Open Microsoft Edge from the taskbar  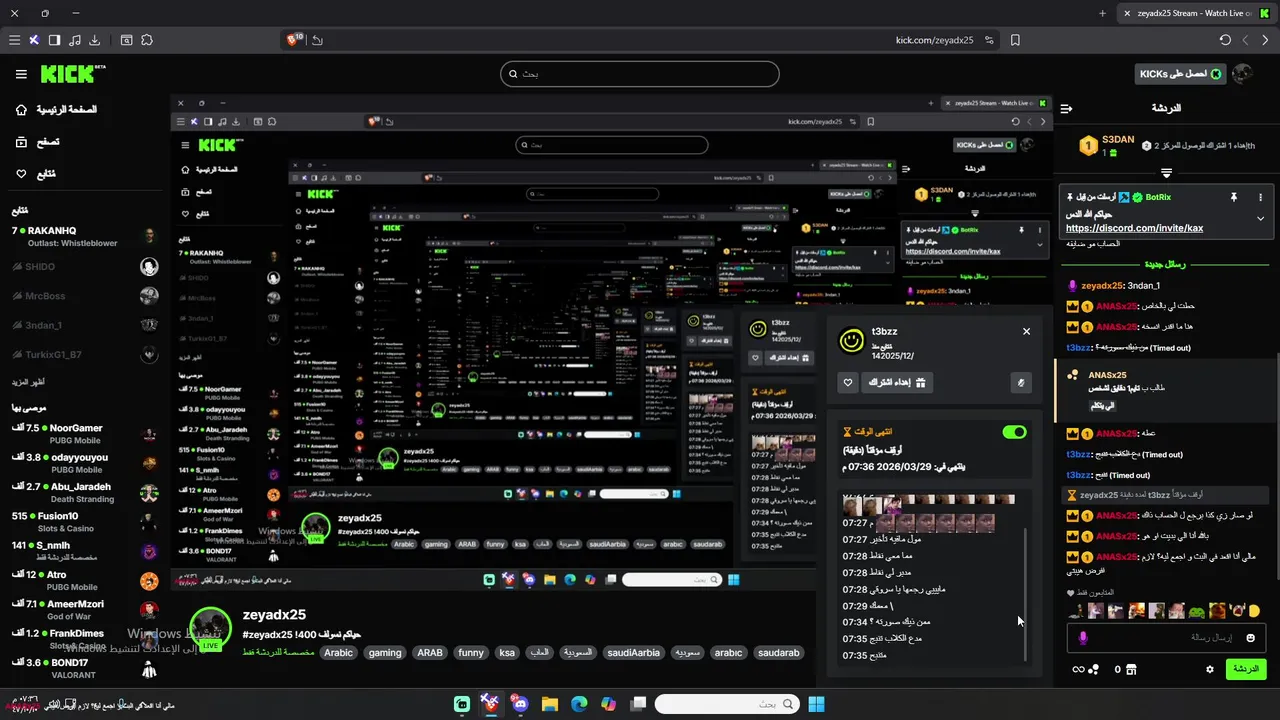[579, 704]
